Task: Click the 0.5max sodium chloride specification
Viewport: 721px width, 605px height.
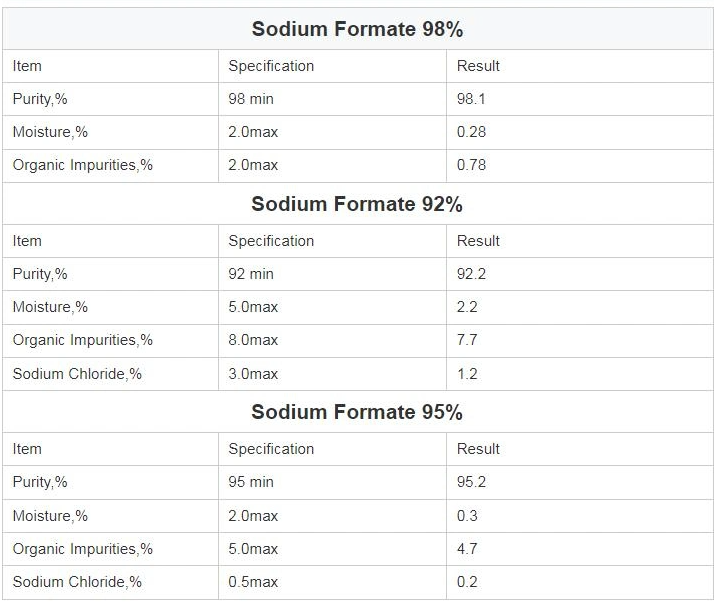Action: [x=253, y=582]
